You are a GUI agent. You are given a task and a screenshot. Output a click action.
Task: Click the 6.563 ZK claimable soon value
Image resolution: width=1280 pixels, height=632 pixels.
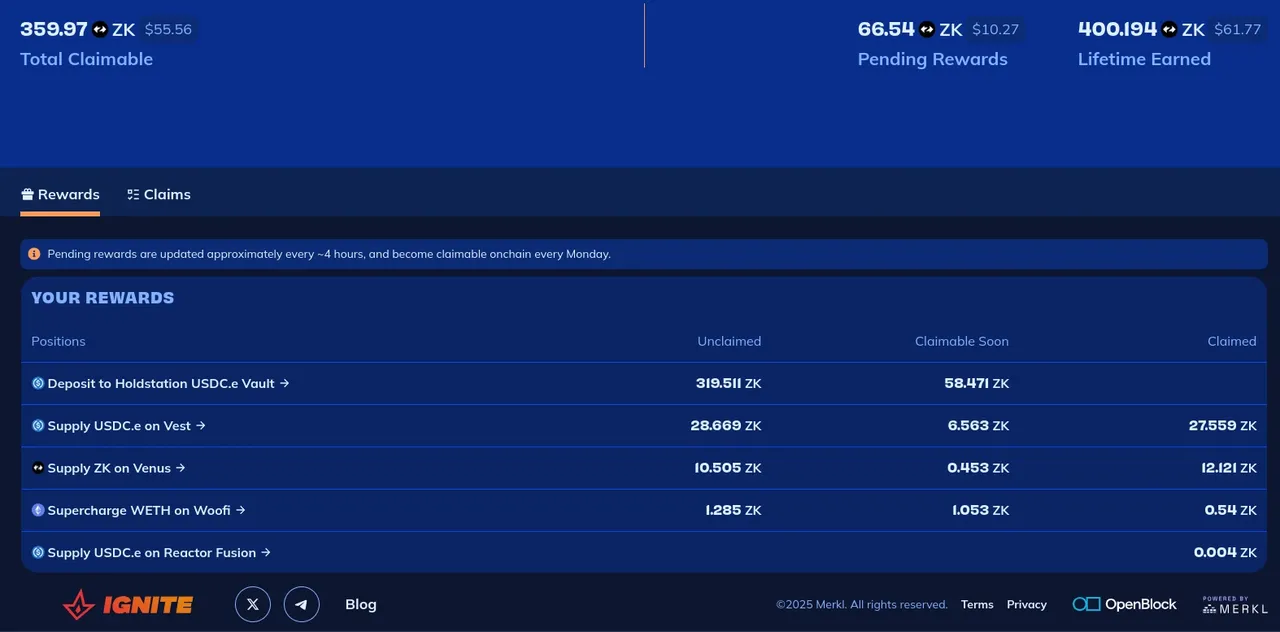pyautogui.click(x=979, y=425)
